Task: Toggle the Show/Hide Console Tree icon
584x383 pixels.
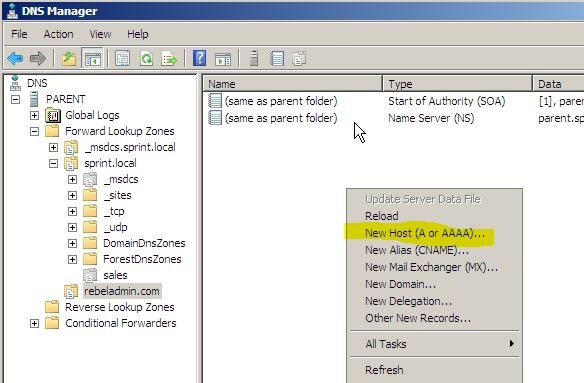Action: 92,58
